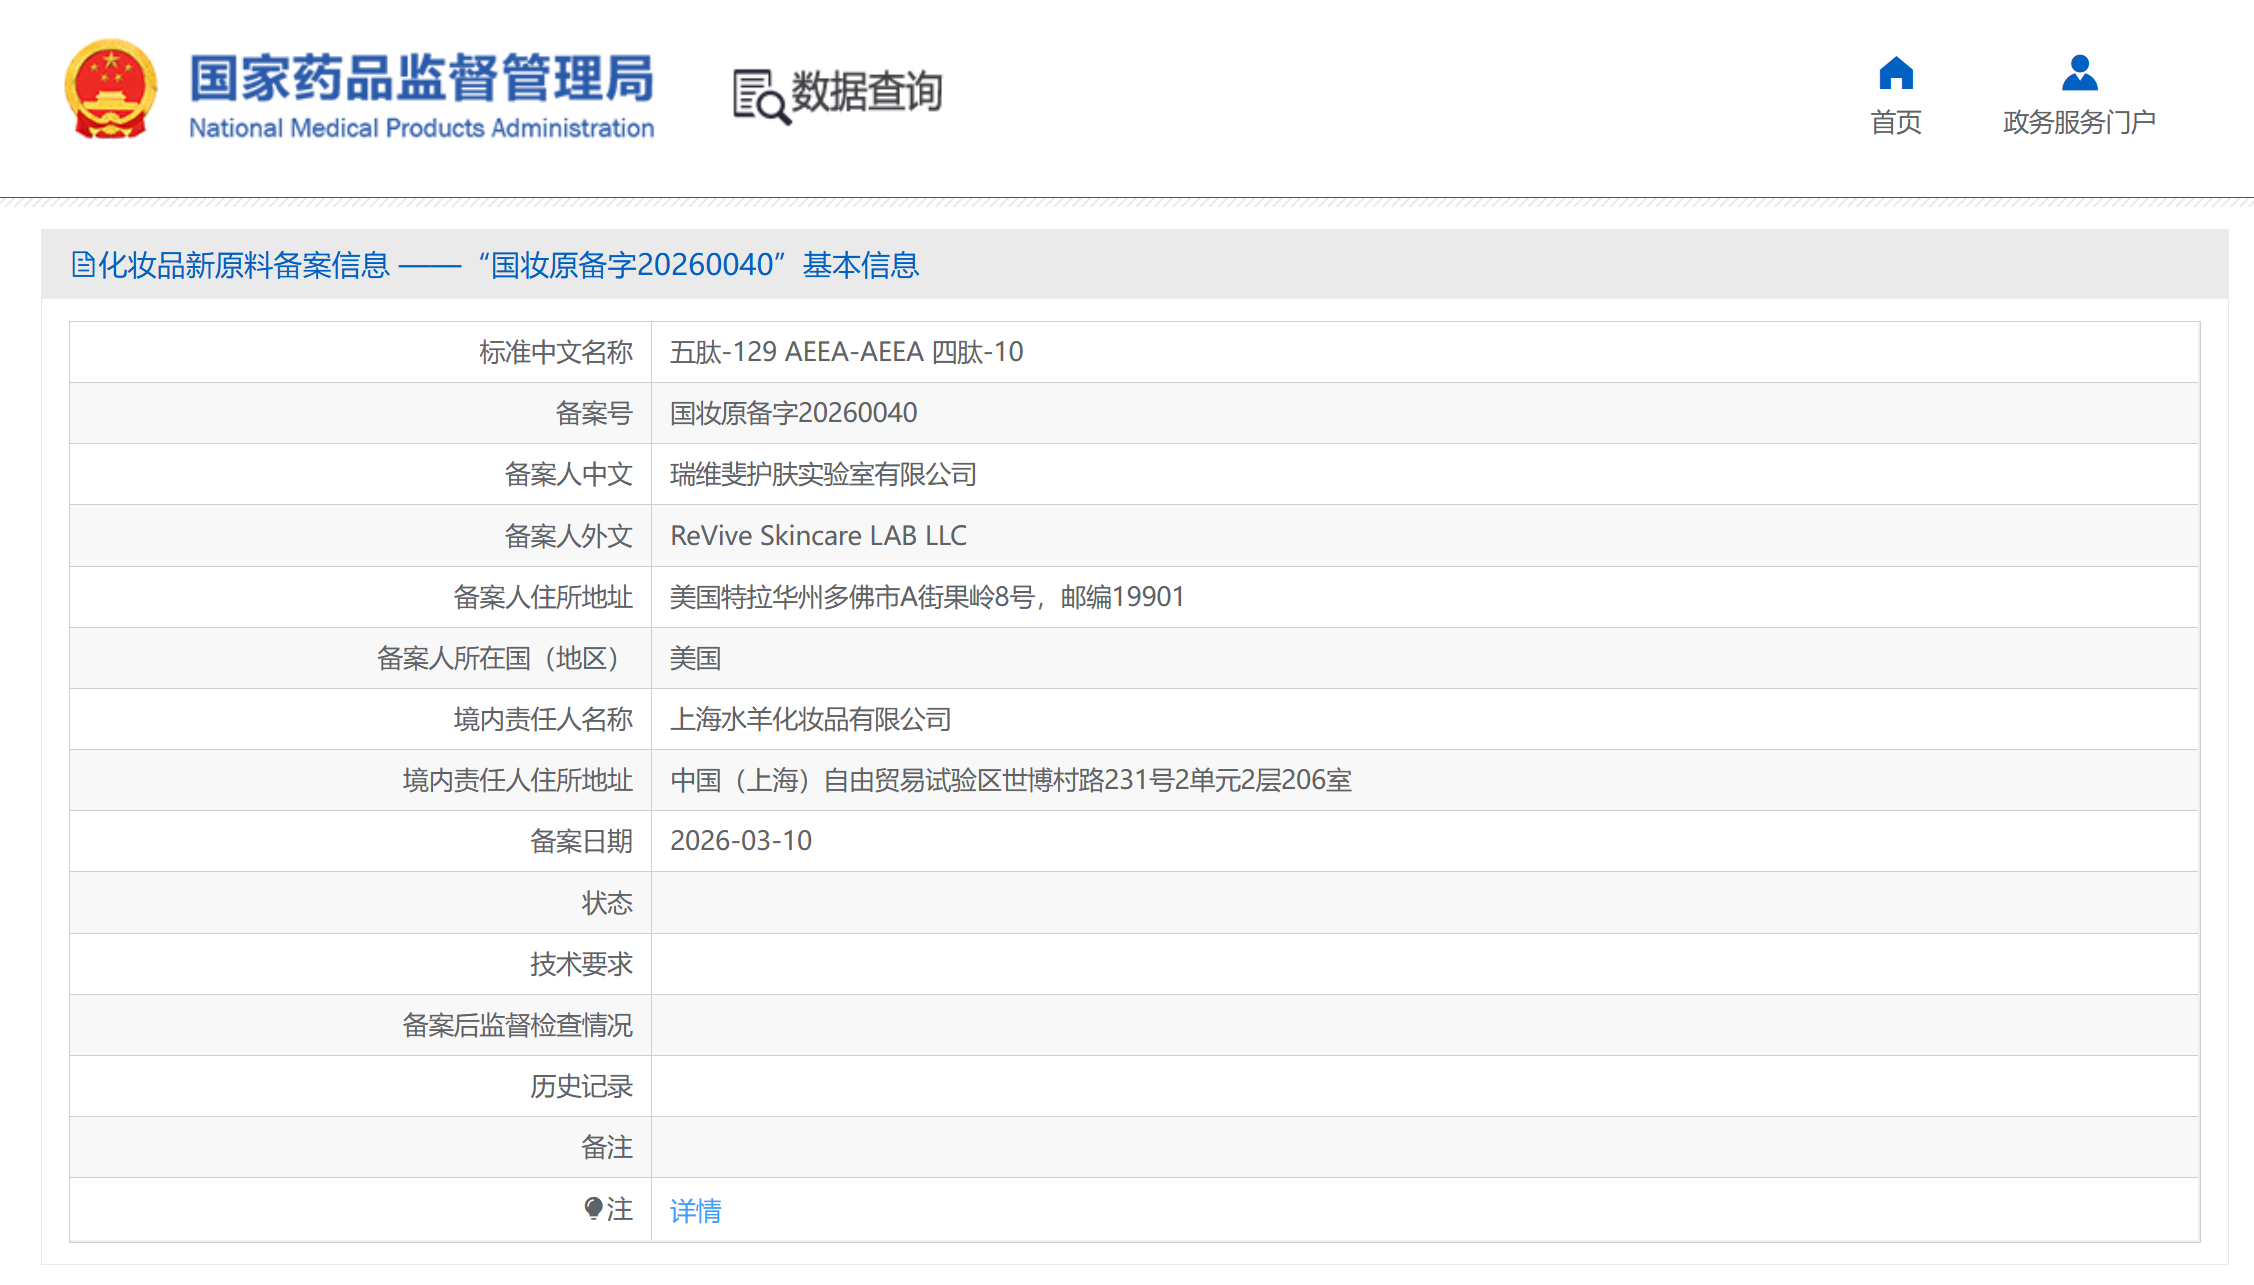Click the user portal person icon
Viewport: 2254px width, 1285px height.
pos(2079,74)
